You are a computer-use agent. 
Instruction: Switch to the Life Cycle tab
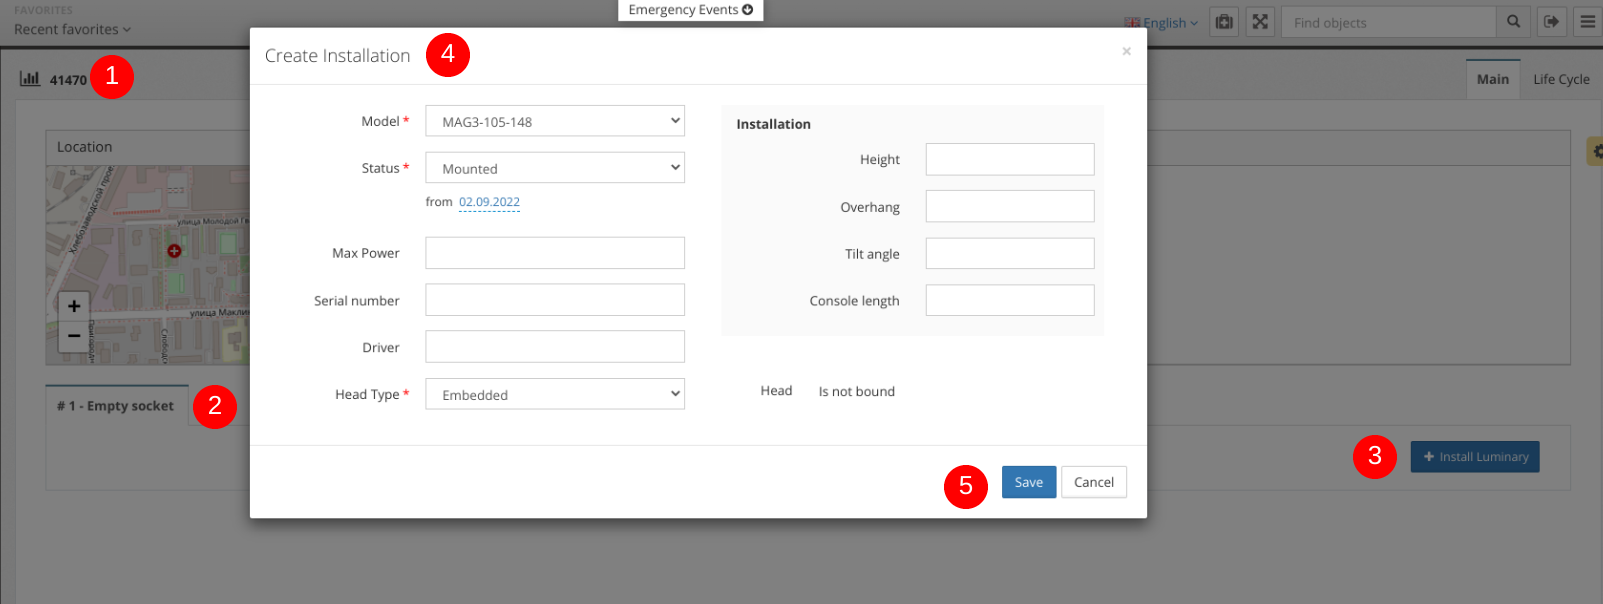coord(1560,79)
